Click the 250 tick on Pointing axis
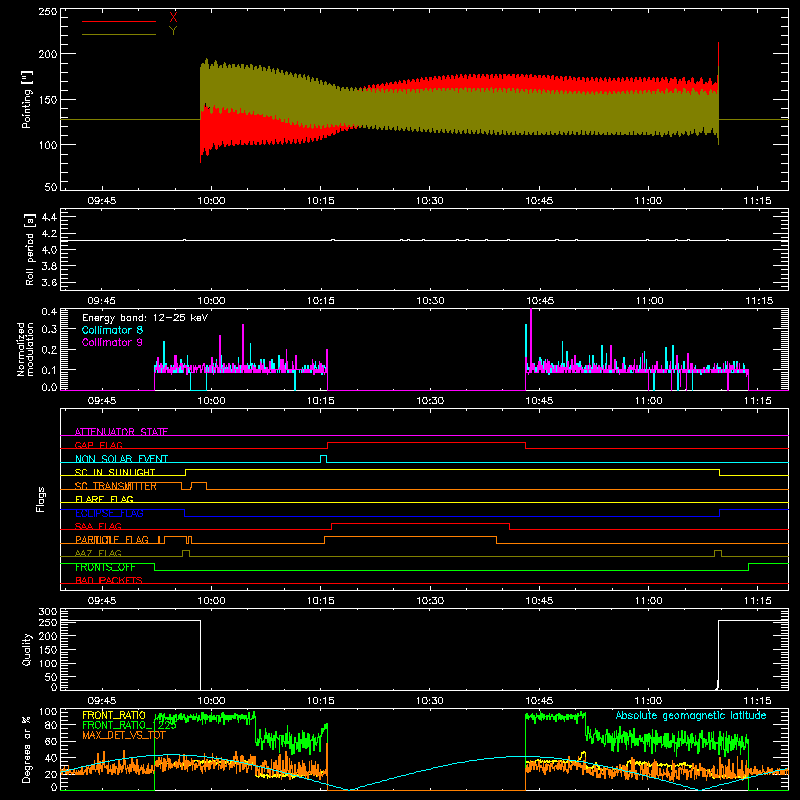This screenshot has height=800, width=800. click(48, 11)
